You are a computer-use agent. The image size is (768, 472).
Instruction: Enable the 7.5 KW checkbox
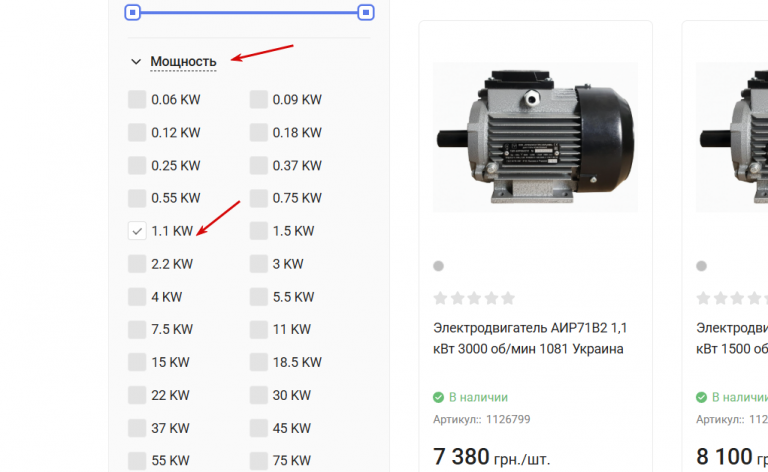click(x=137, y=329)
